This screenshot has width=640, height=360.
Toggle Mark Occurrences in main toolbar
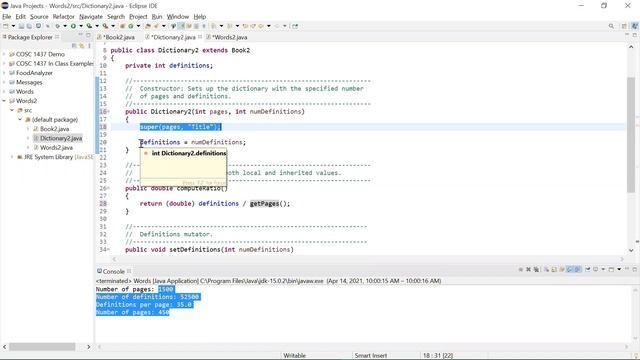click(x=181, y=26)
